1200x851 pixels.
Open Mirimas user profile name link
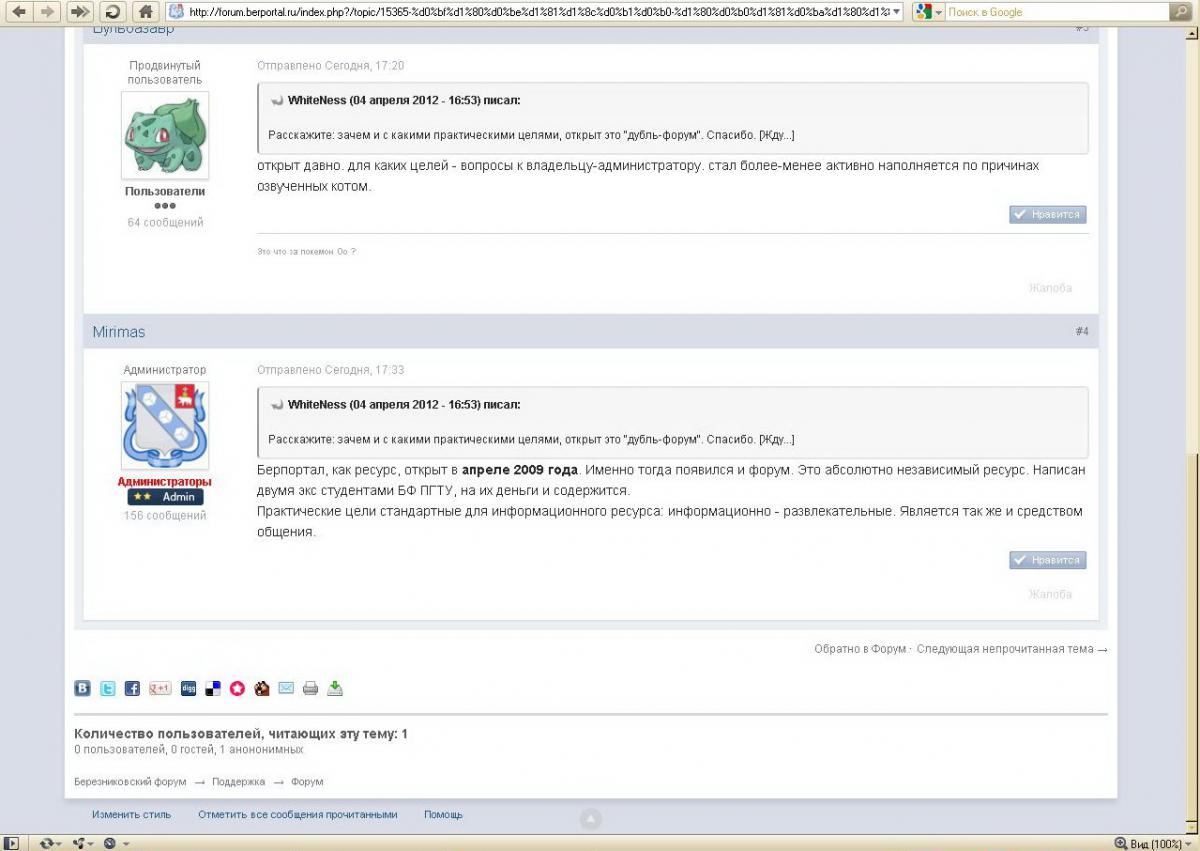[119, 332]
